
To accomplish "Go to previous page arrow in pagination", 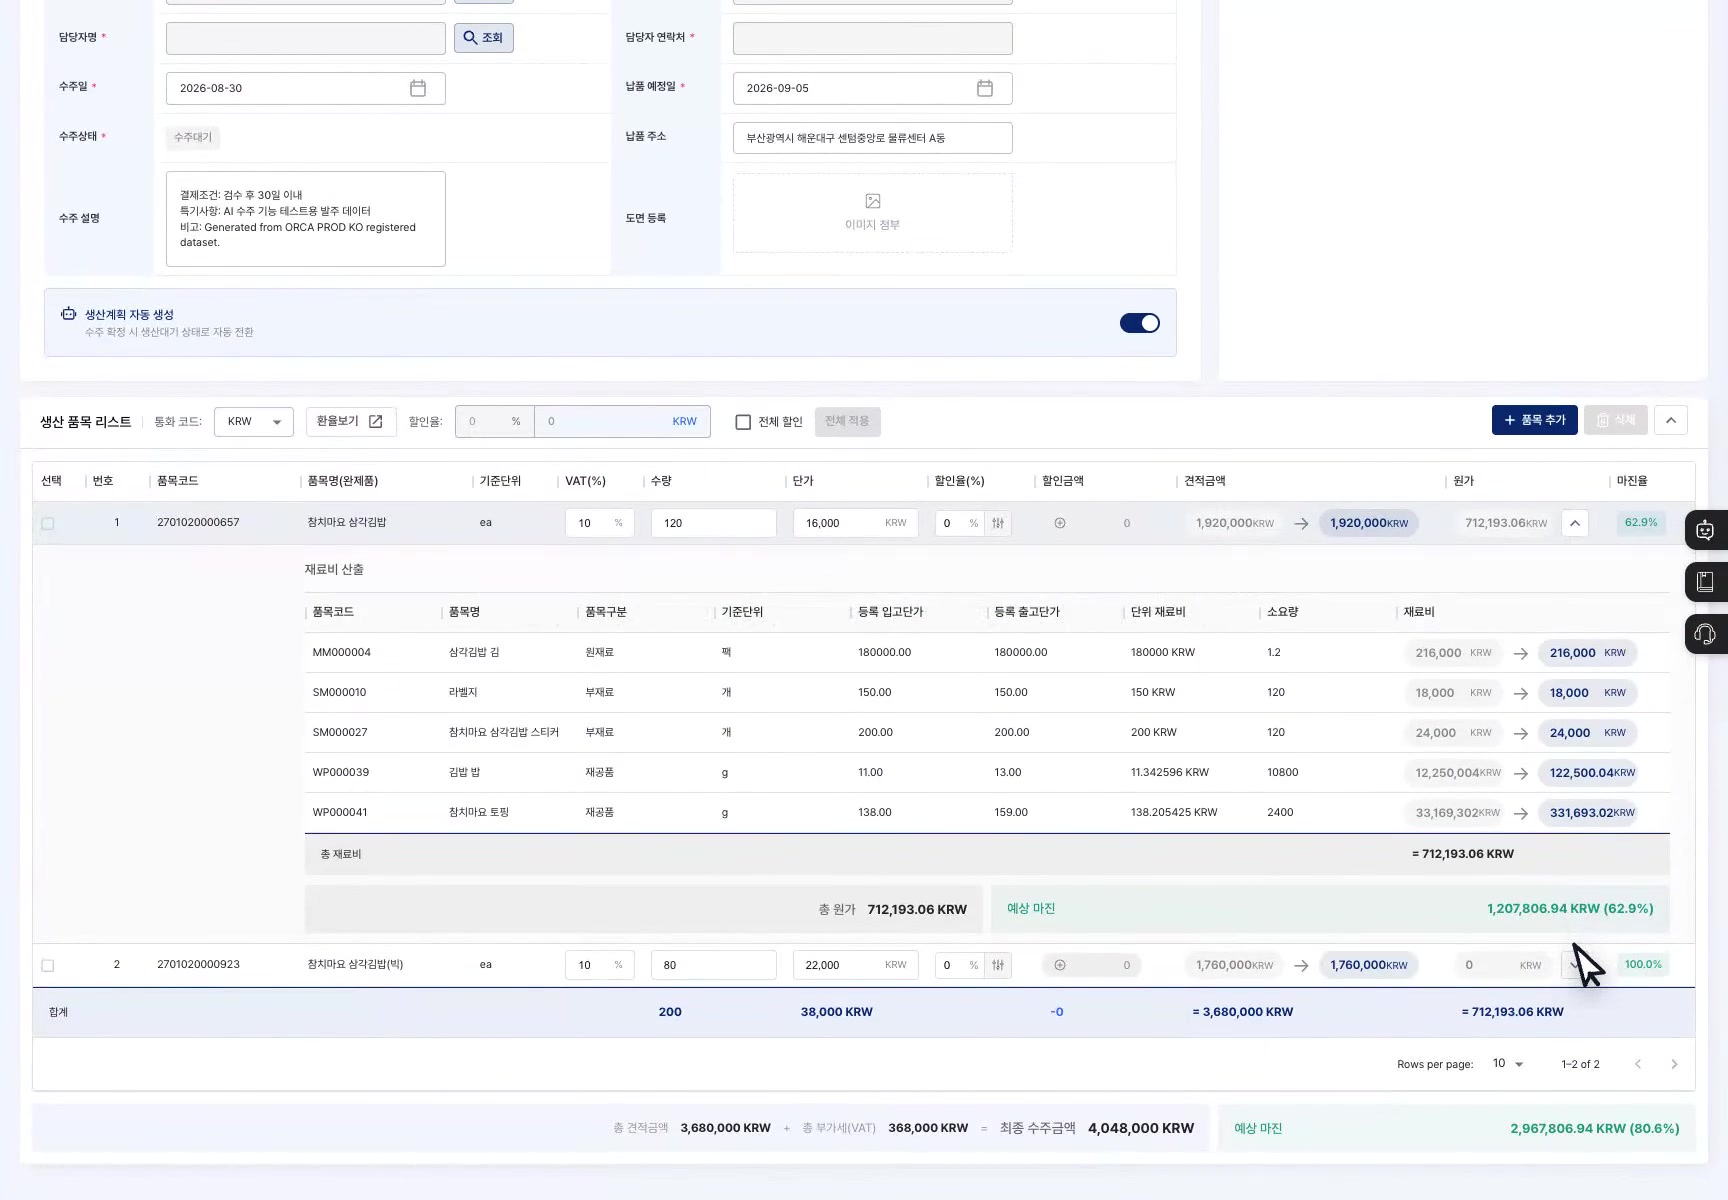I will click(1638, 1064).
